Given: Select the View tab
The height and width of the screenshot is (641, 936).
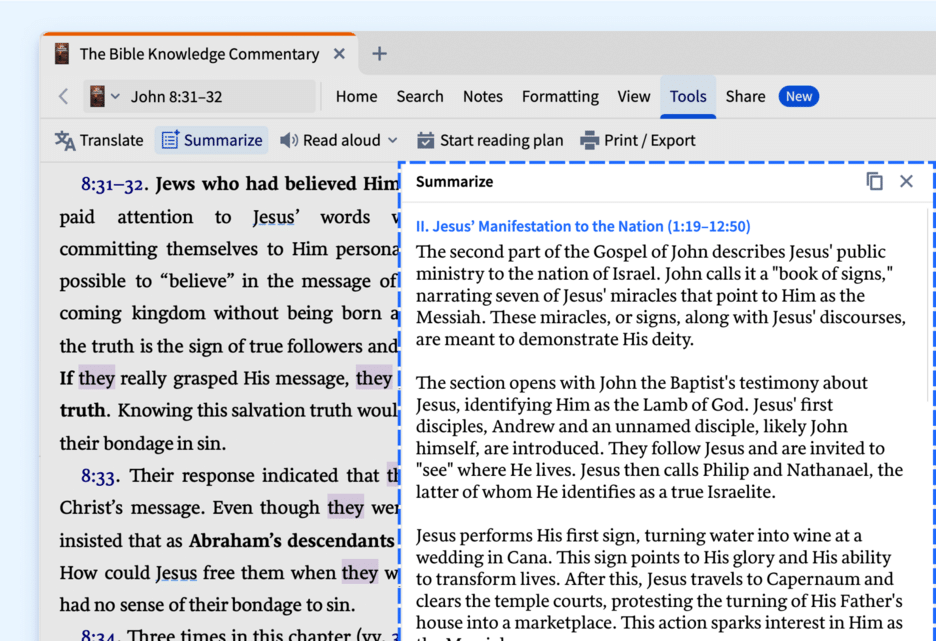Looking at the screenshot, I should pyautogui.click(x=633, y=97).
